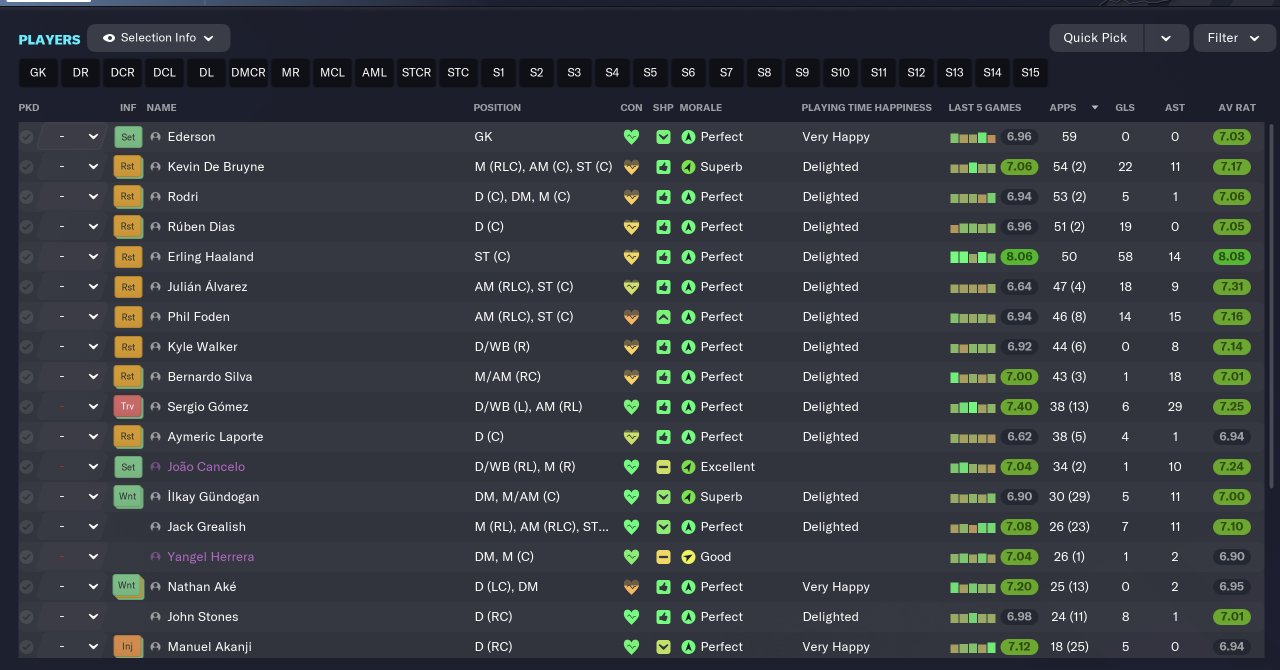
Task: Click Sergio Gómez's condition heart icon
Action: (631, 407)
